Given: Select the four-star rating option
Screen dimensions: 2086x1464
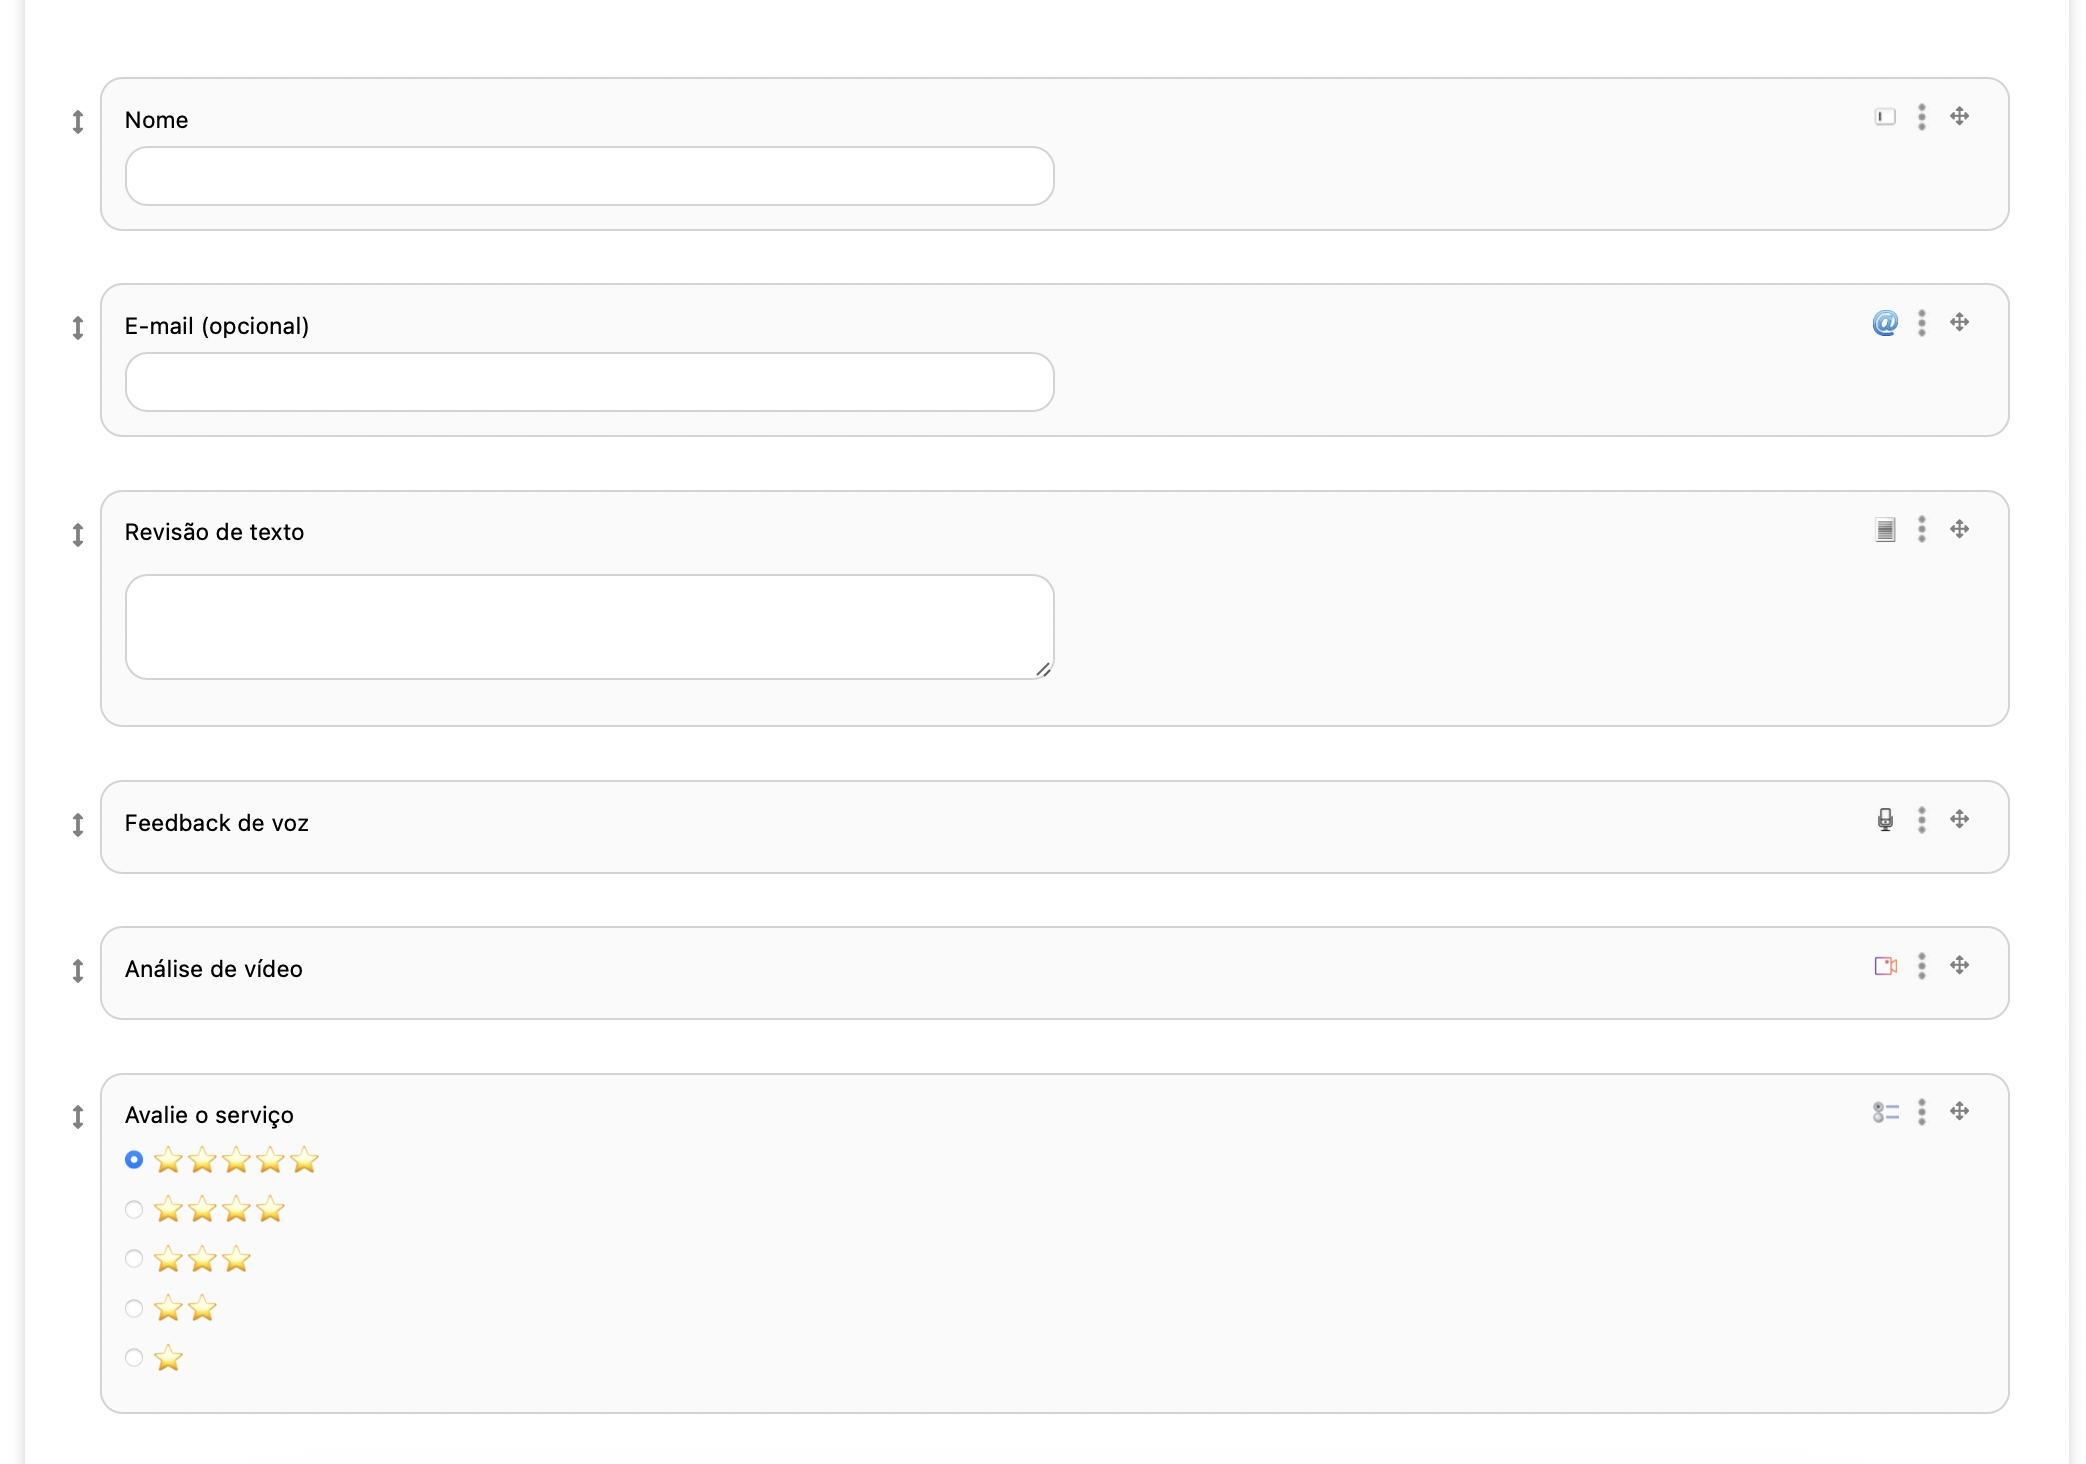Looking at the screenshot, I should pyautogui.click(x=134, y=1210).
